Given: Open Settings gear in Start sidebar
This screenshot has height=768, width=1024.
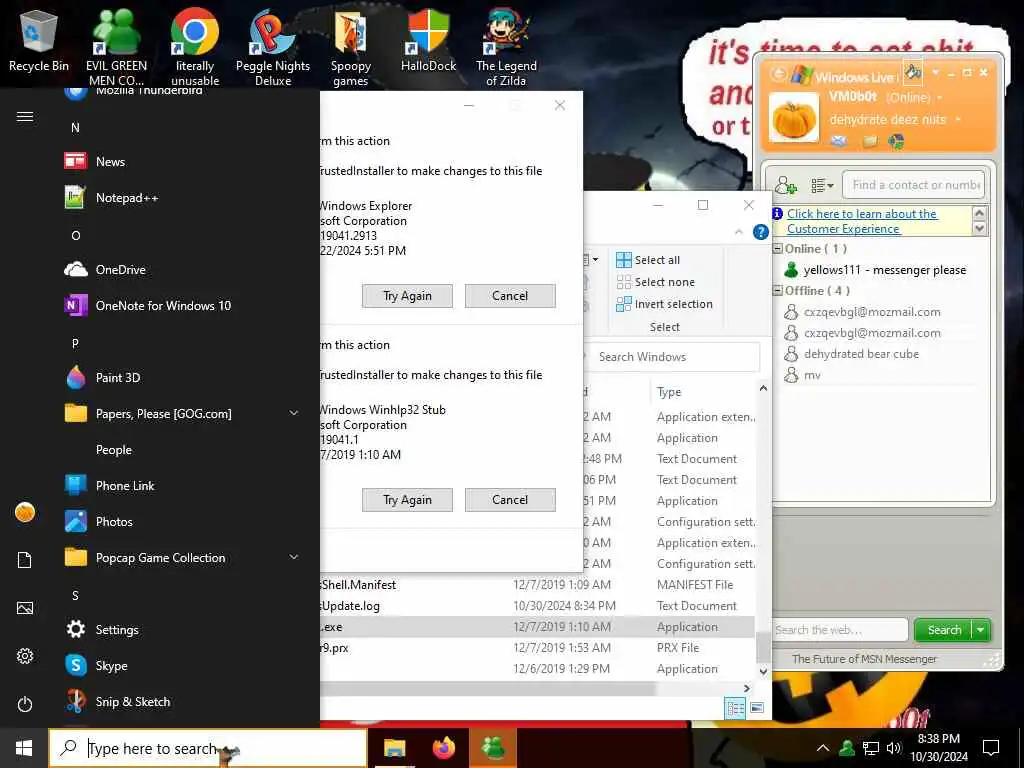Looking at the screenshot, I should point(25,656).
